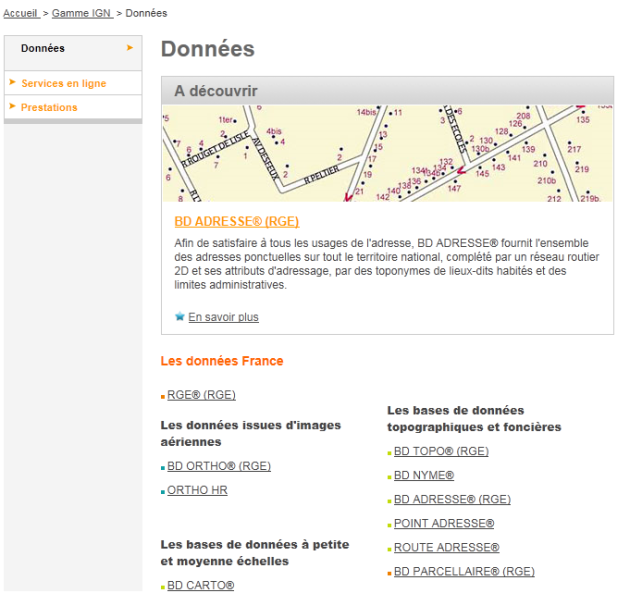630x593 pixels.
Task: Select Données in the sidebar menu
Action: [x=43, y=48]
